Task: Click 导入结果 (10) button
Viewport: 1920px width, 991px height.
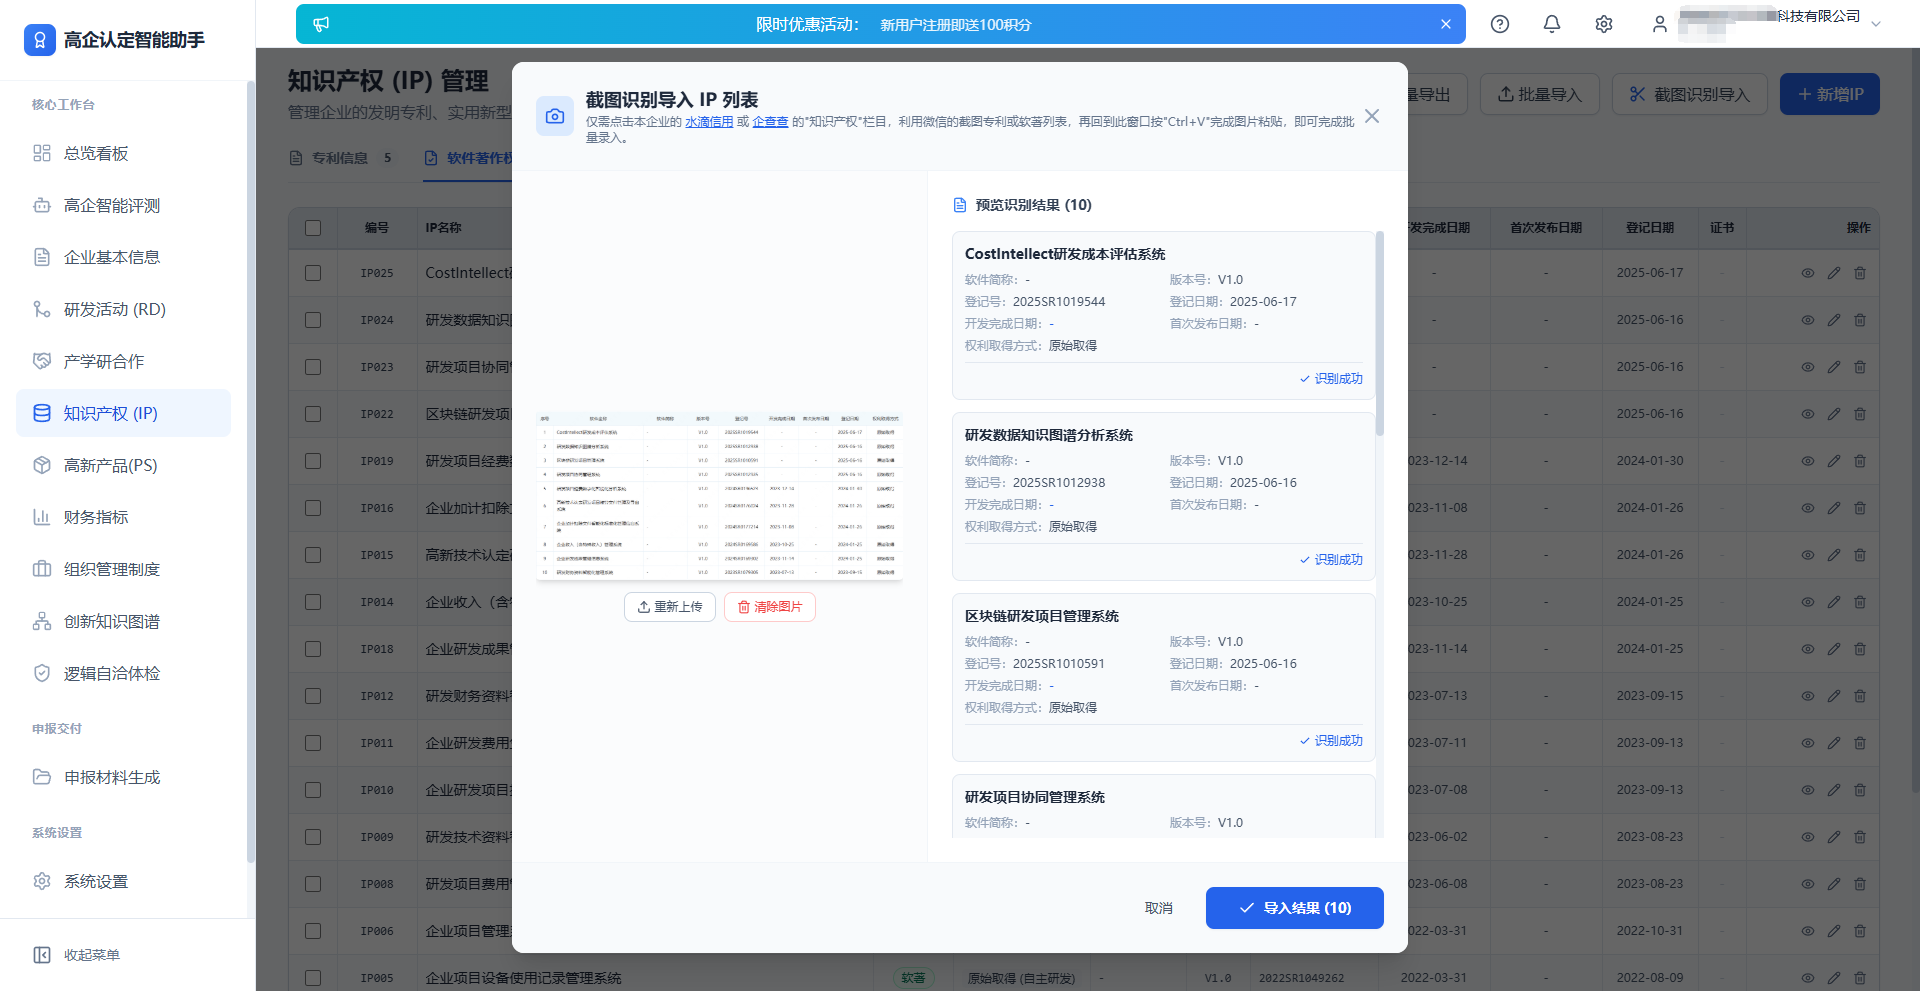Action: point(1295,908)
